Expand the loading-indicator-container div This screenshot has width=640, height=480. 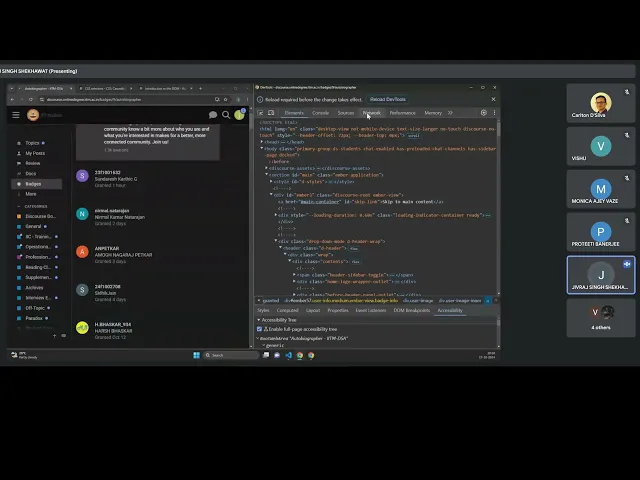pos(276,215)
